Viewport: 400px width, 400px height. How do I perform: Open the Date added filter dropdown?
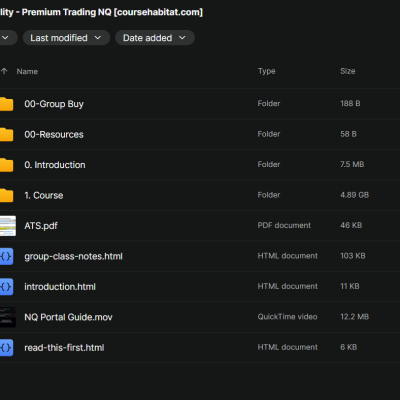tap(155, 38)
